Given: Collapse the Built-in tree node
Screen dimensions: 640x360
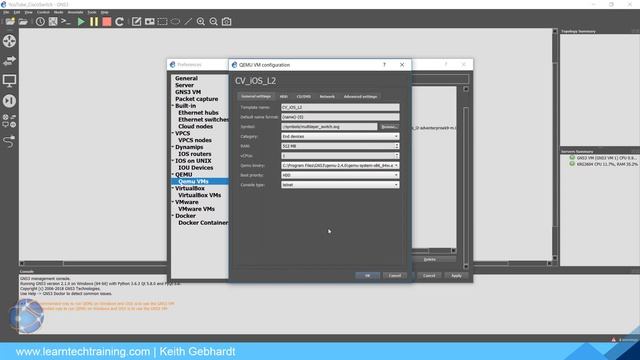Looking at the screenshot, I should (173, 106).
